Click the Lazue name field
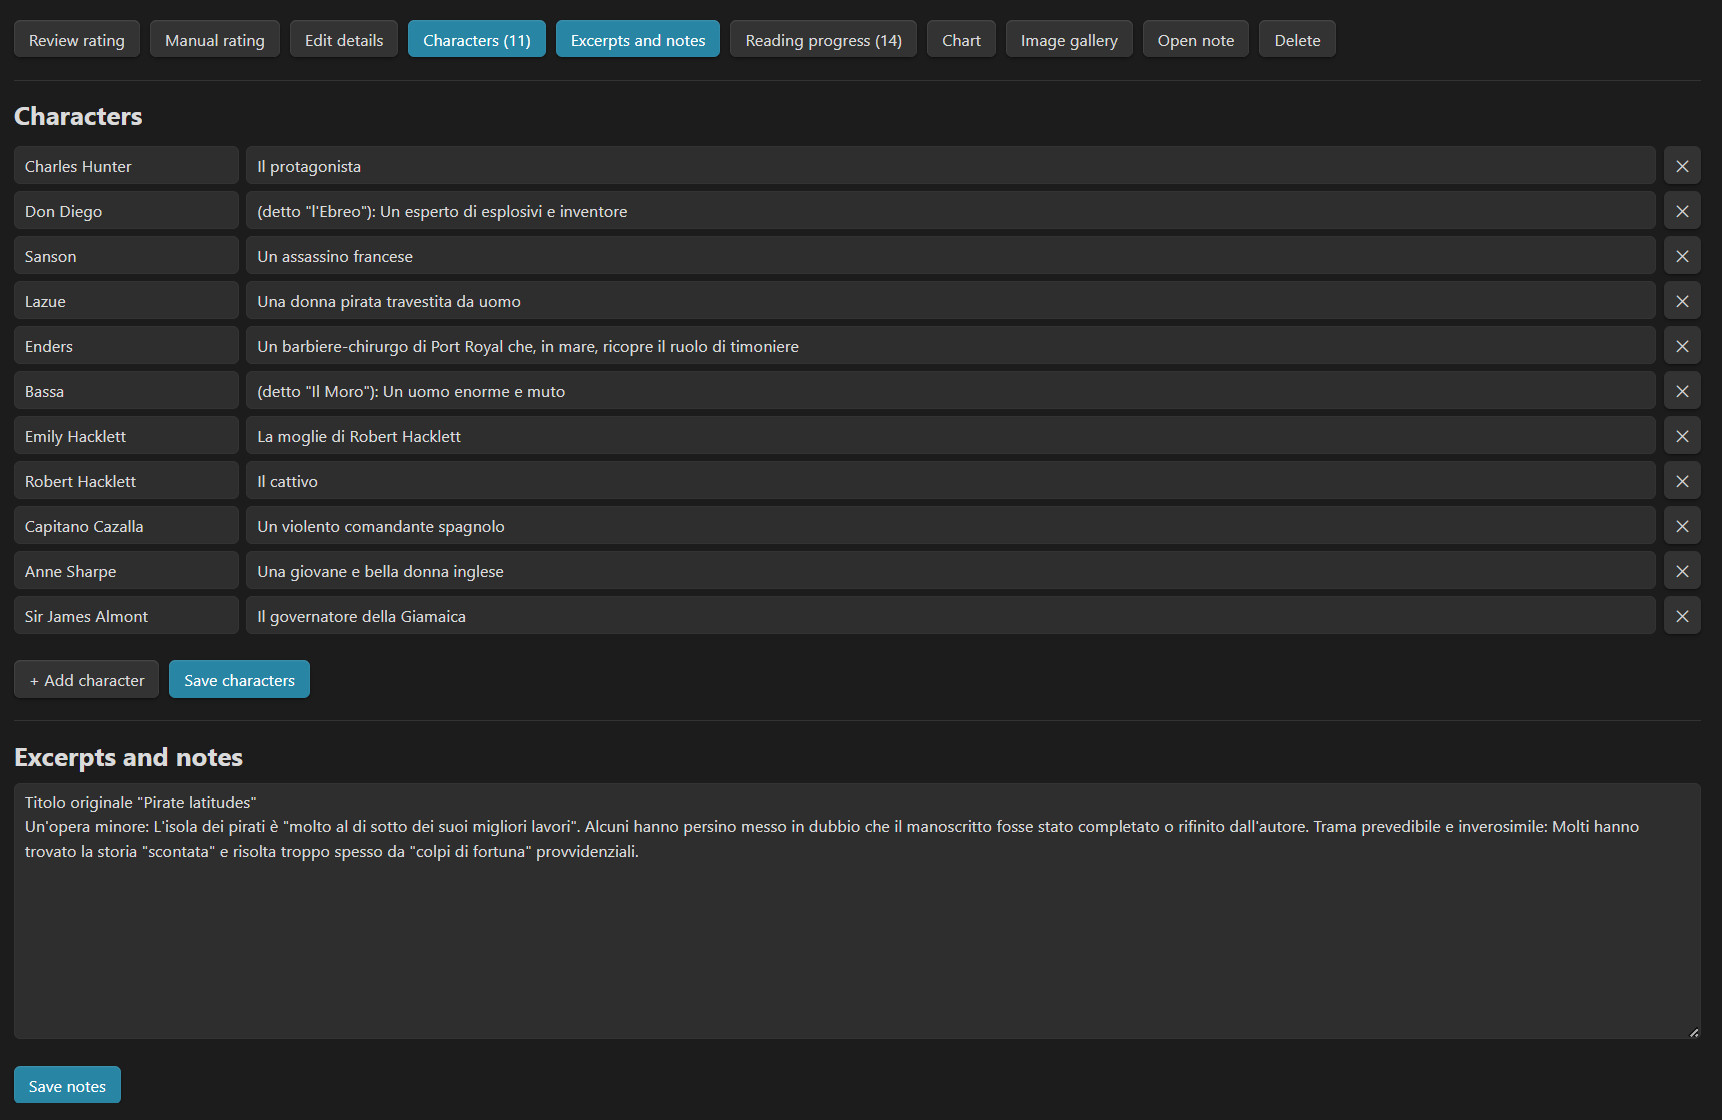Screen dimensions: 1722x1120 click(x=126, y=301)
